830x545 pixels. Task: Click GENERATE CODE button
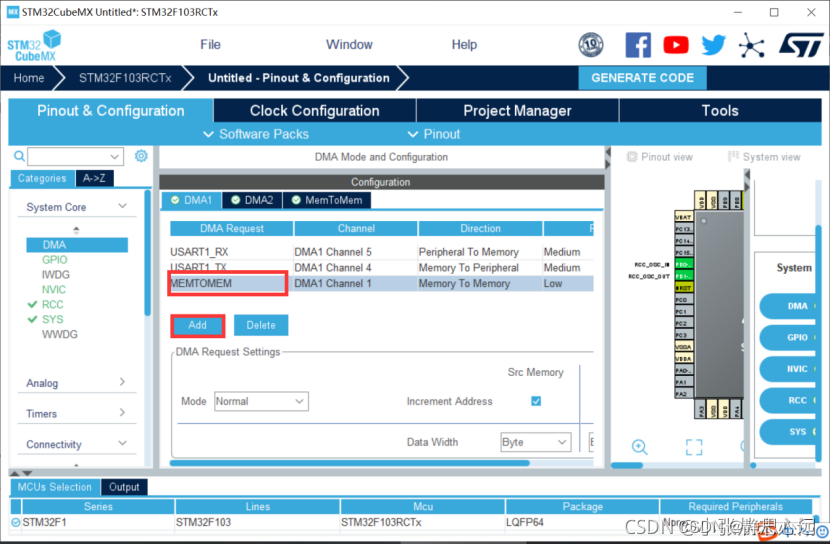click(642, 78)
